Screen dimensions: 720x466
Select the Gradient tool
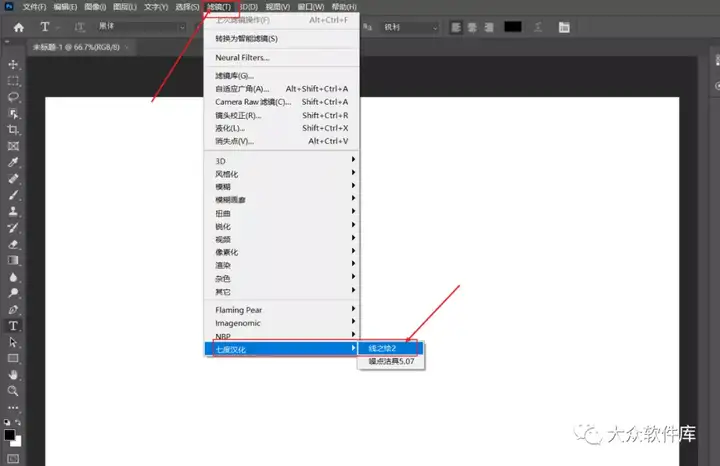(x=13, y=260)
